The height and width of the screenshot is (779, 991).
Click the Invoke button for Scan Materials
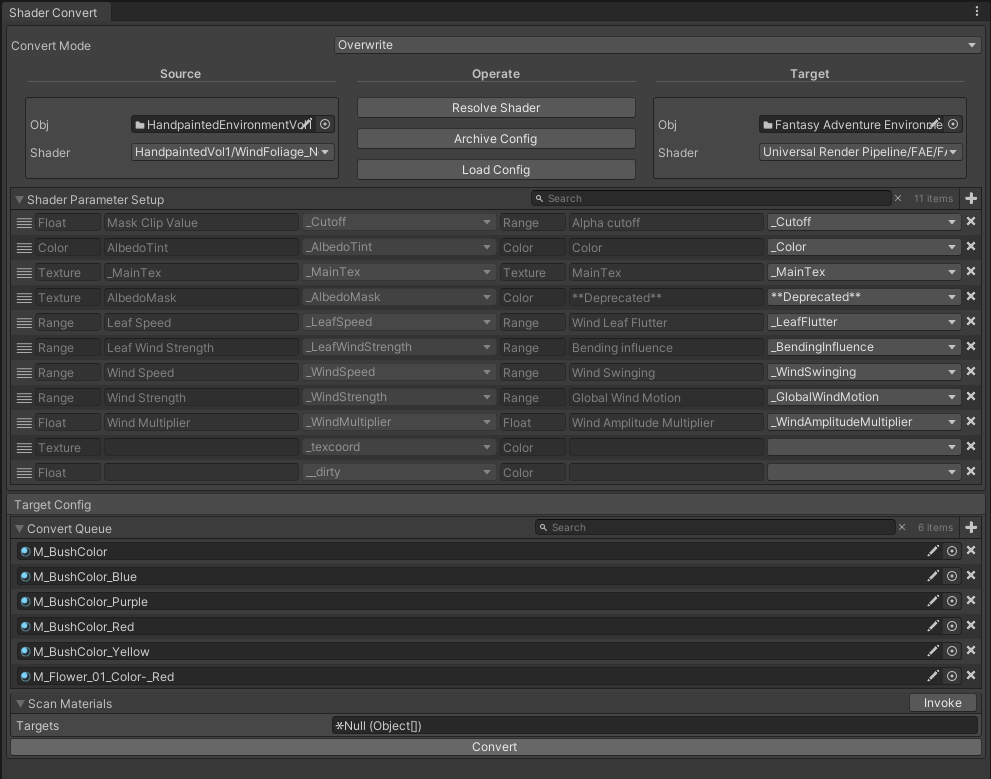pos(941,702)
